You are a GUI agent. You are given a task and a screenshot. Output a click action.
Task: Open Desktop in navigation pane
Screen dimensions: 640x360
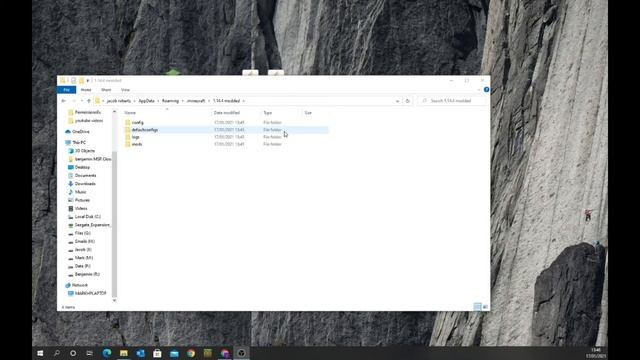[79, 167]
